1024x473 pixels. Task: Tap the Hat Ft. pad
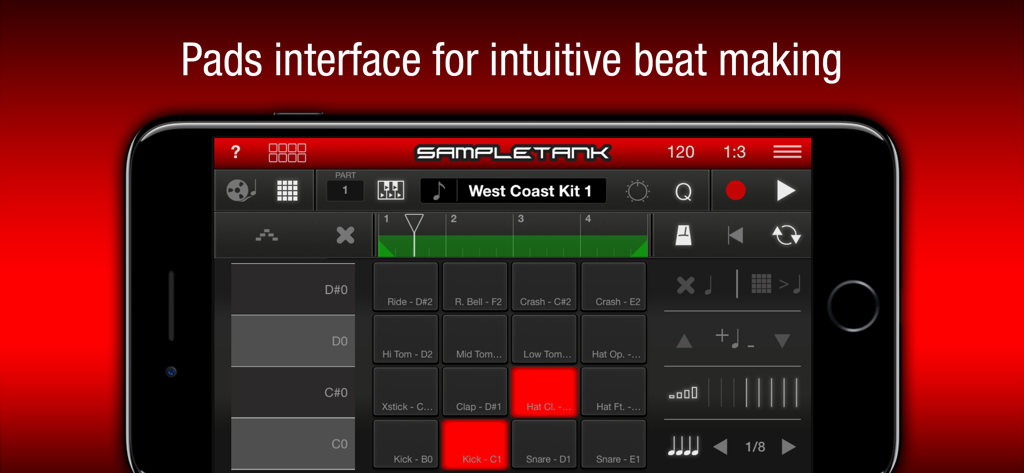tap(613, 391)
